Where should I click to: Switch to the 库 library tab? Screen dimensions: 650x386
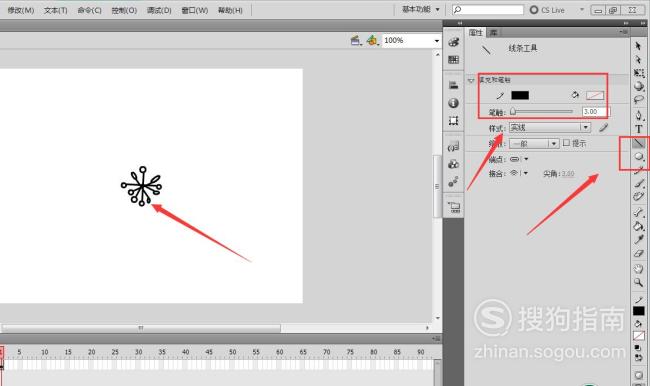click(x=493, y=32)
